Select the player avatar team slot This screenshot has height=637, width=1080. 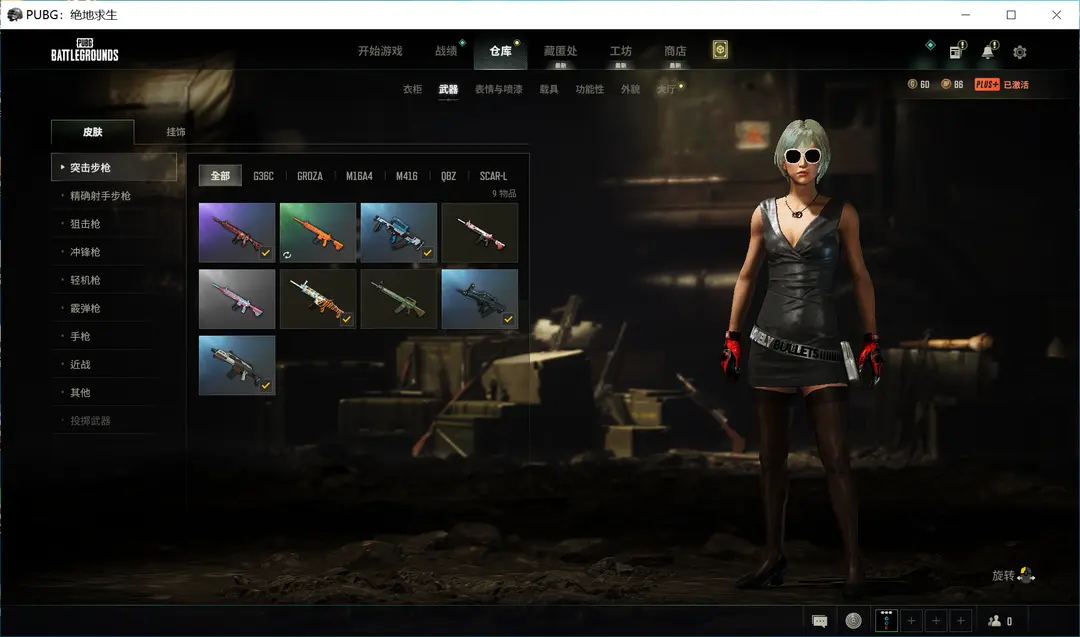pyautogui.click(x=886, y=620)
